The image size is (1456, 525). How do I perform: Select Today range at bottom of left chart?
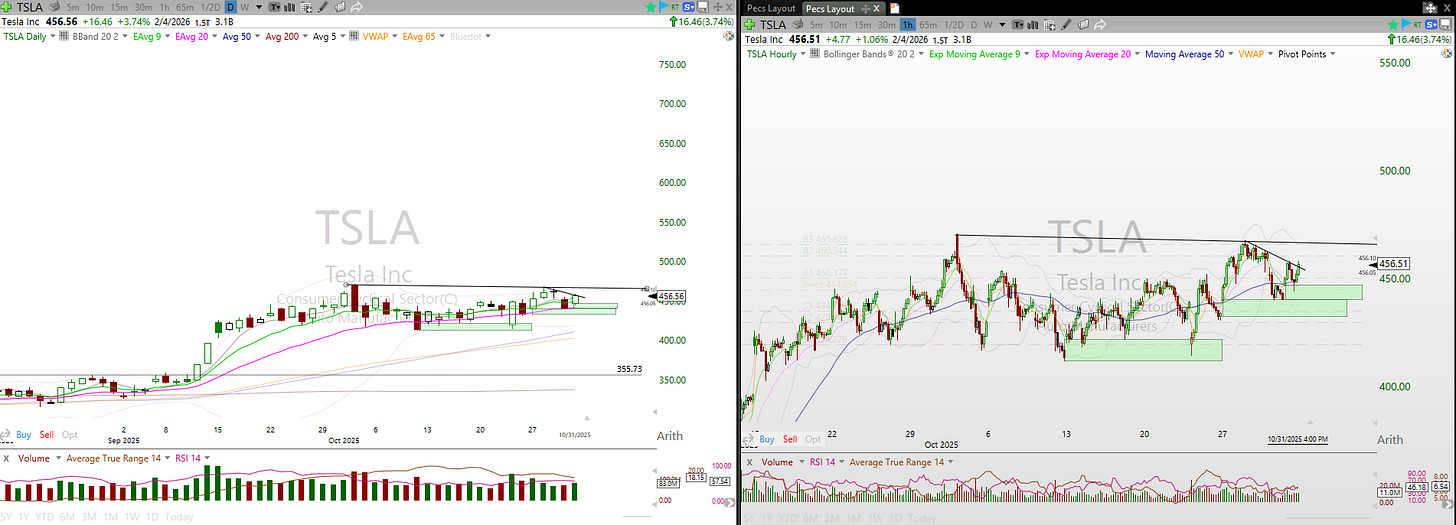click(x=180, y=517)
